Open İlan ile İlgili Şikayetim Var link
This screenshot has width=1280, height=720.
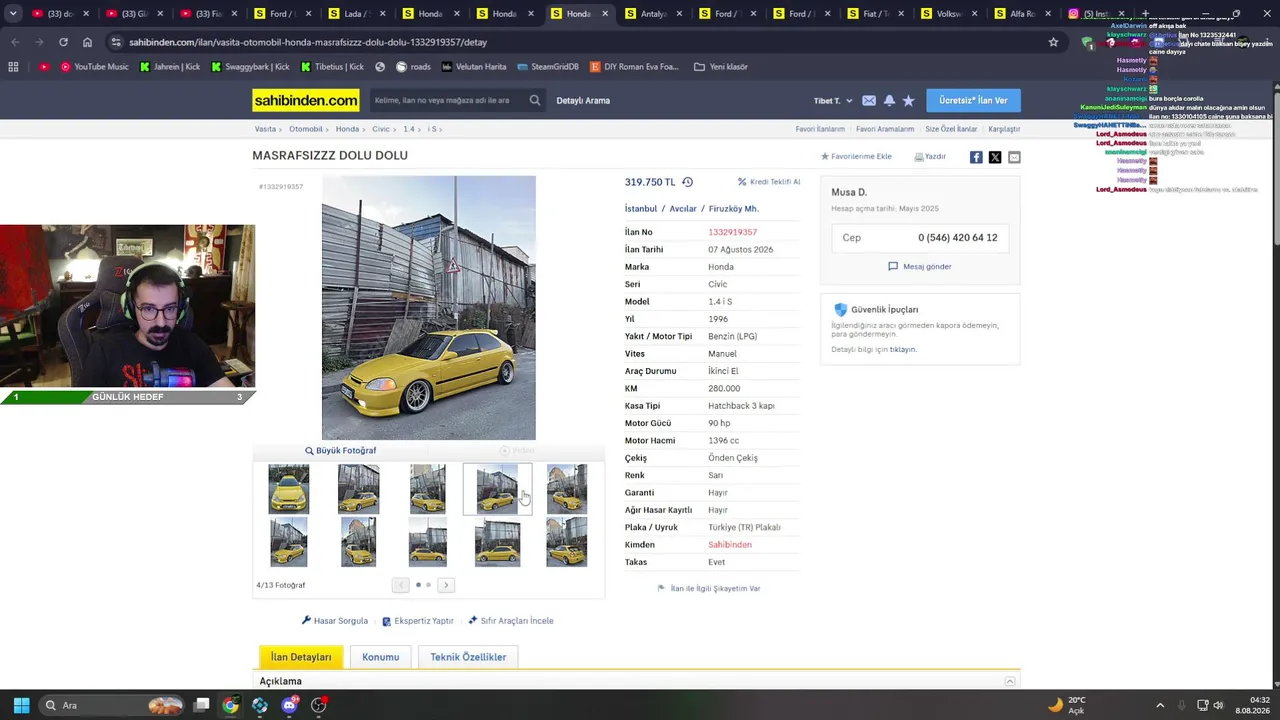pyautogui.click(x=709, y=588)
